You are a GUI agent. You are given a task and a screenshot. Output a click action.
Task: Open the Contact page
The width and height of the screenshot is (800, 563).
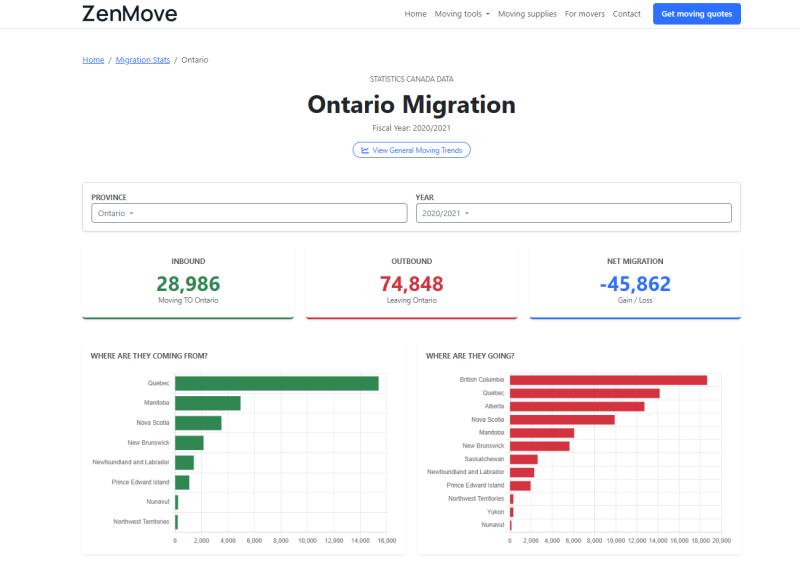(x=627, y=14)
